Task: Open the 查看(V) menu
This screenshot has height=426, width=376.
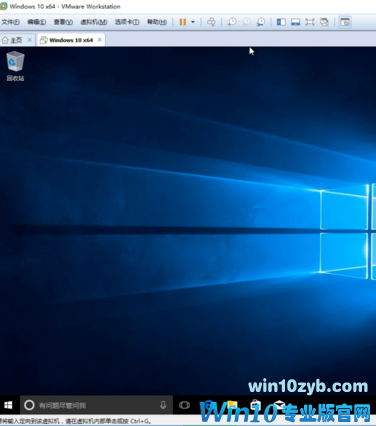Action: [x=63, y=22]
